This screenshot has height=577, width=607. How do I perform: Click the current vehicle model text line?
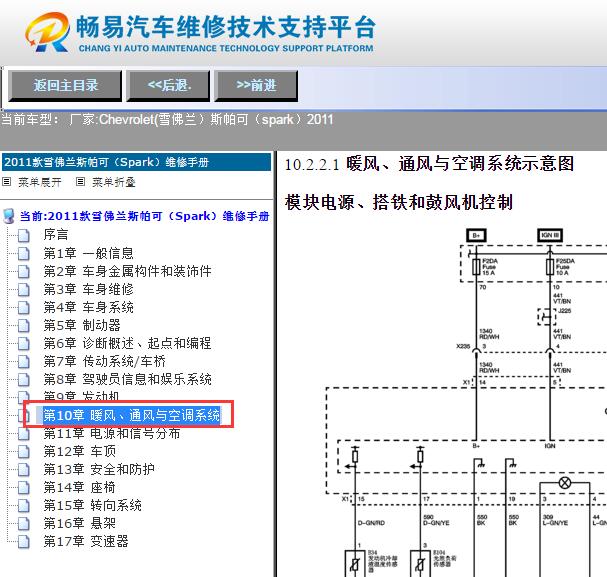pyautogui.click(x=167, y=120)
